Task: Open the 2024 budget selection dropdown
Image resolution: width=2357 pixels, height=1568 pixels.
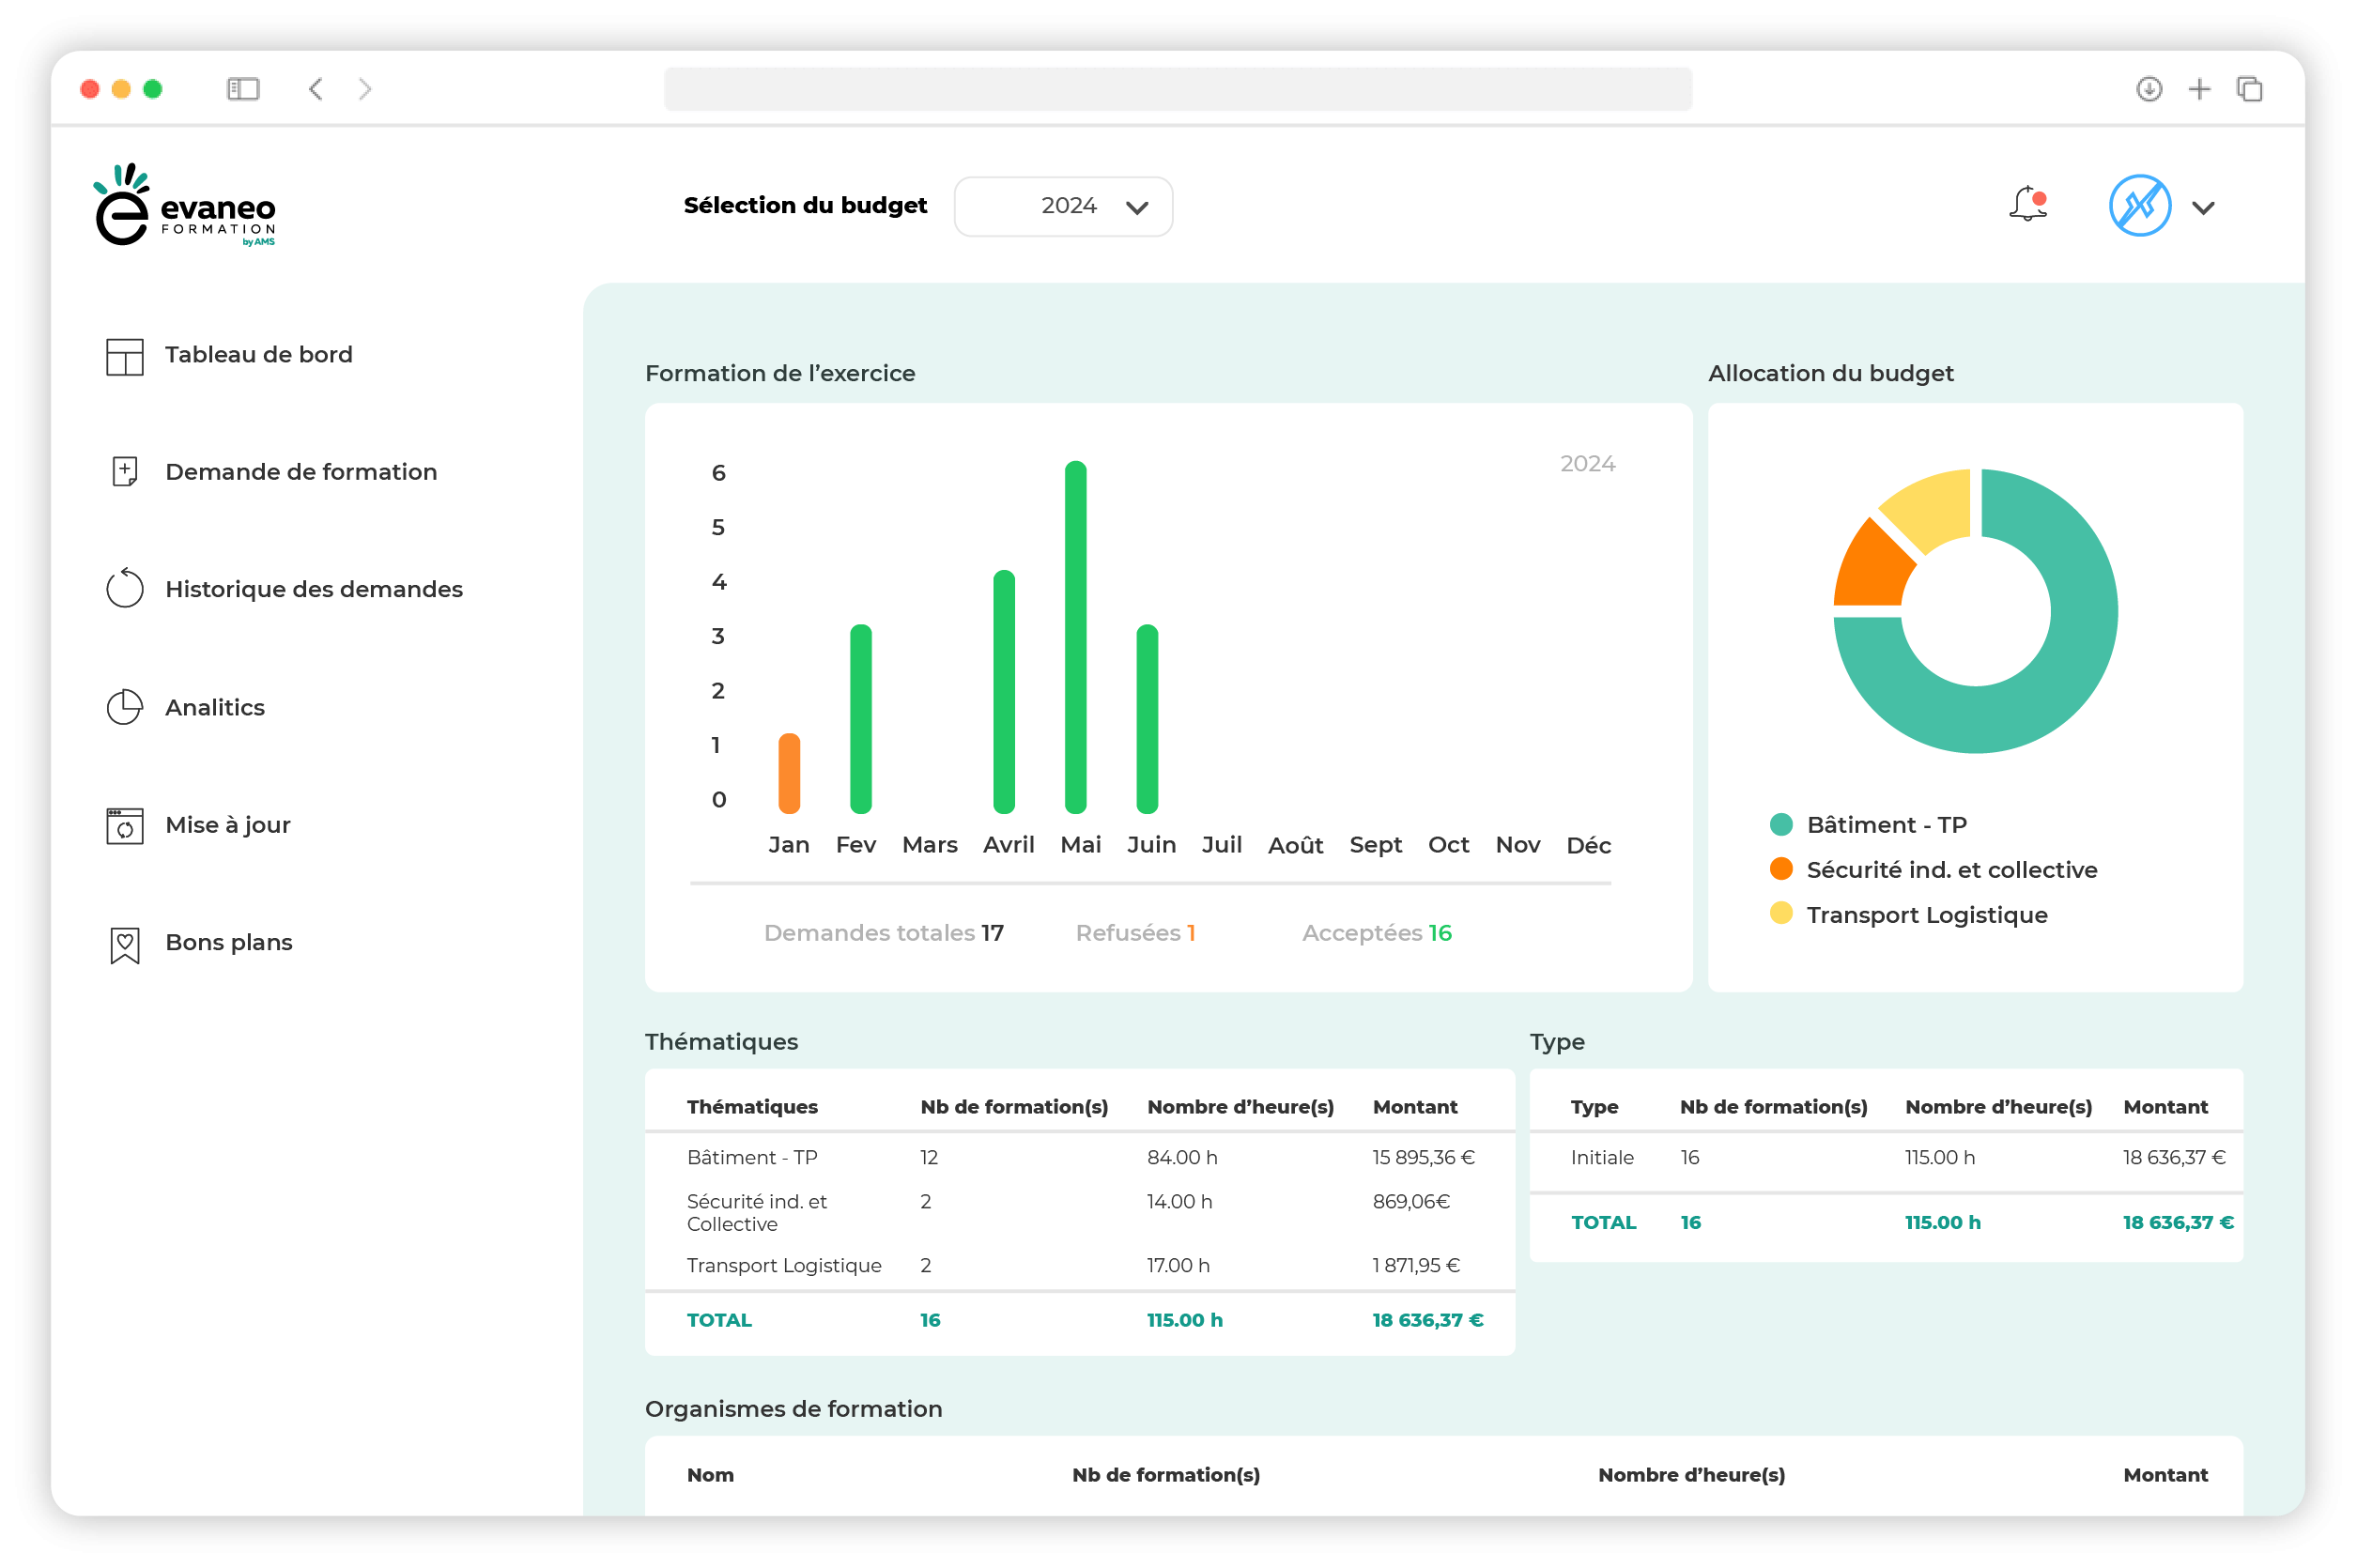Action: tap(1063, 206)
